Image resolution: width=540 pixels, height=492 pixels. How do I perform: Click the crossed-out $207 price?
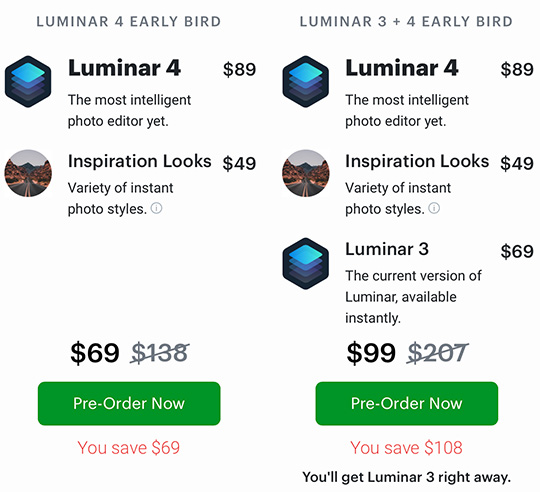click(x=437, y=353)
